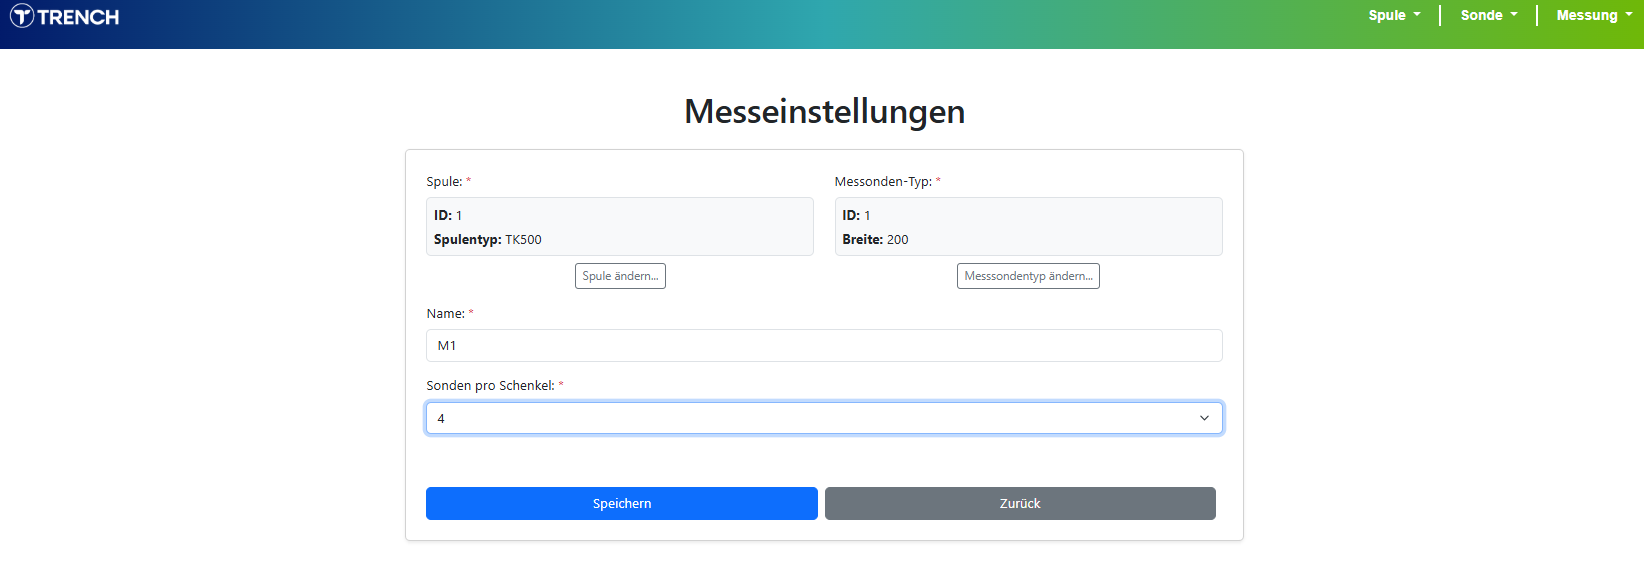Screen dimensions: 1644x569
Task: Open the Messung navigation menu
Action: coord(1586,15)
